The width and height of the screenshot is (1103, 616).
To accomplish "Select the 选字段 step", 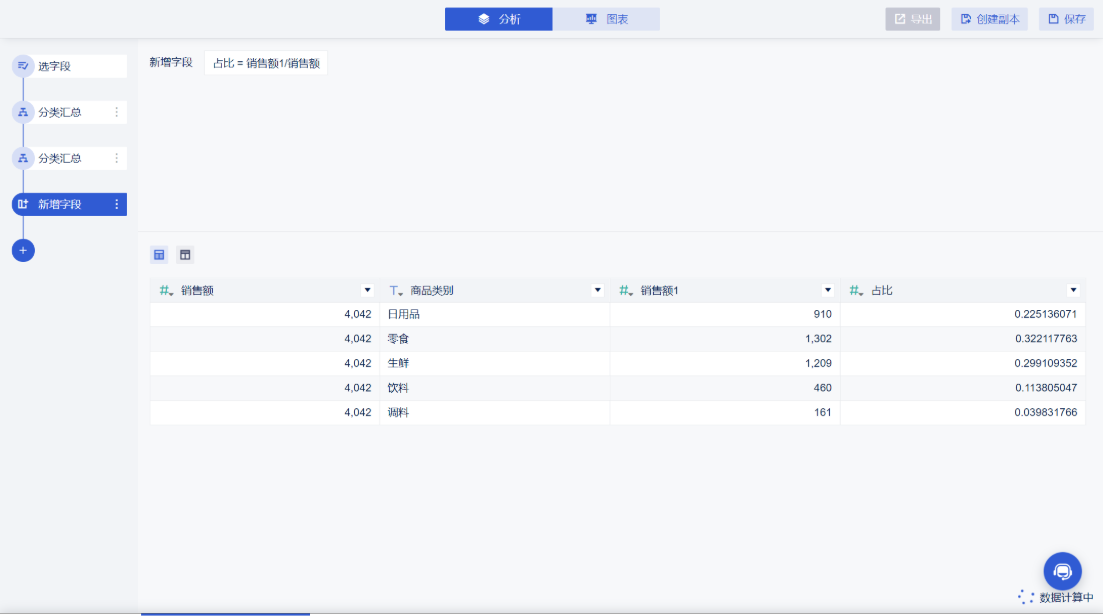I will point(70,66).
